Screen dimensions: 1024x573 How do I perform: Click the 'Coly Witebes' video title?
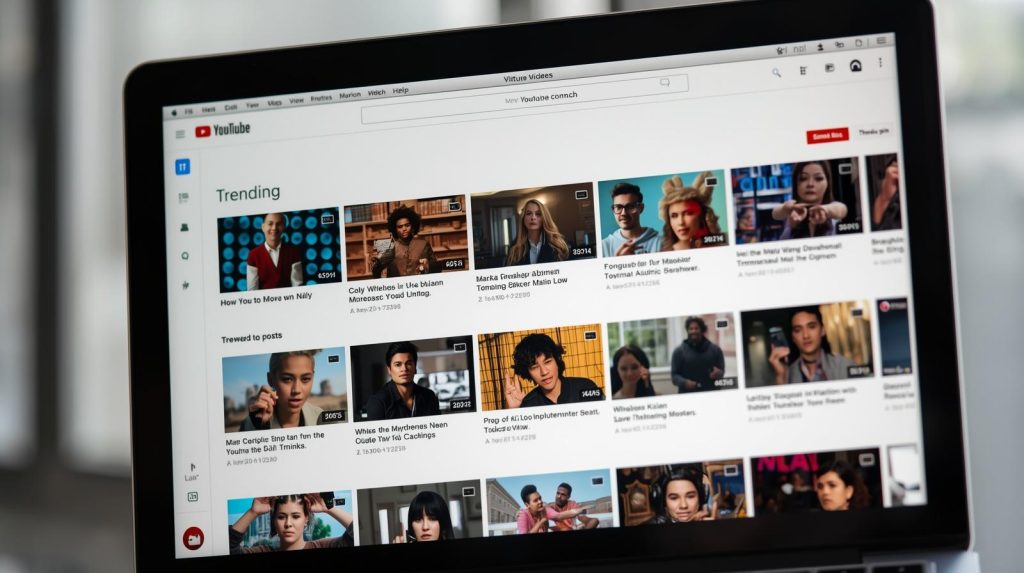(396, 291)
